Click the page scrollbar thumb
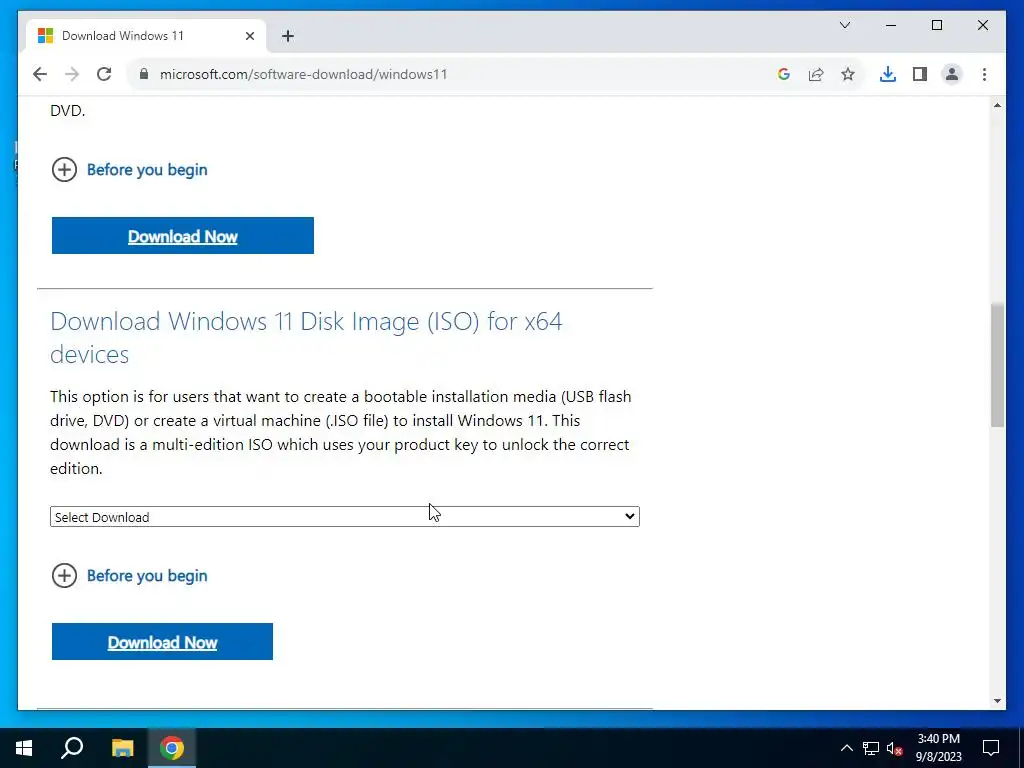This screenshot has width=1024, height=768. (x=997, y=365)
